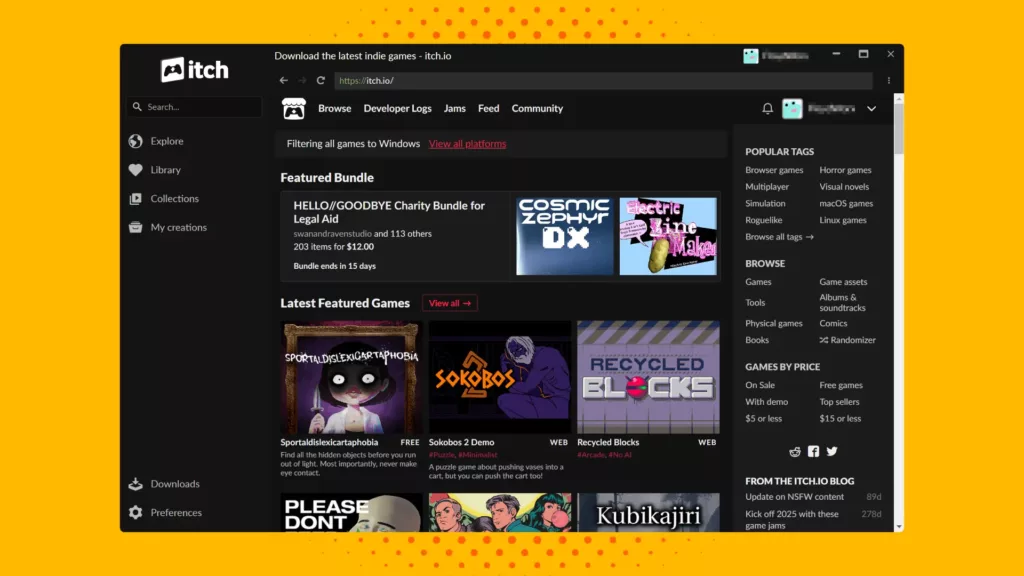
Task: Open the Randomizer shuffle icon
Action: pos(824,340)
